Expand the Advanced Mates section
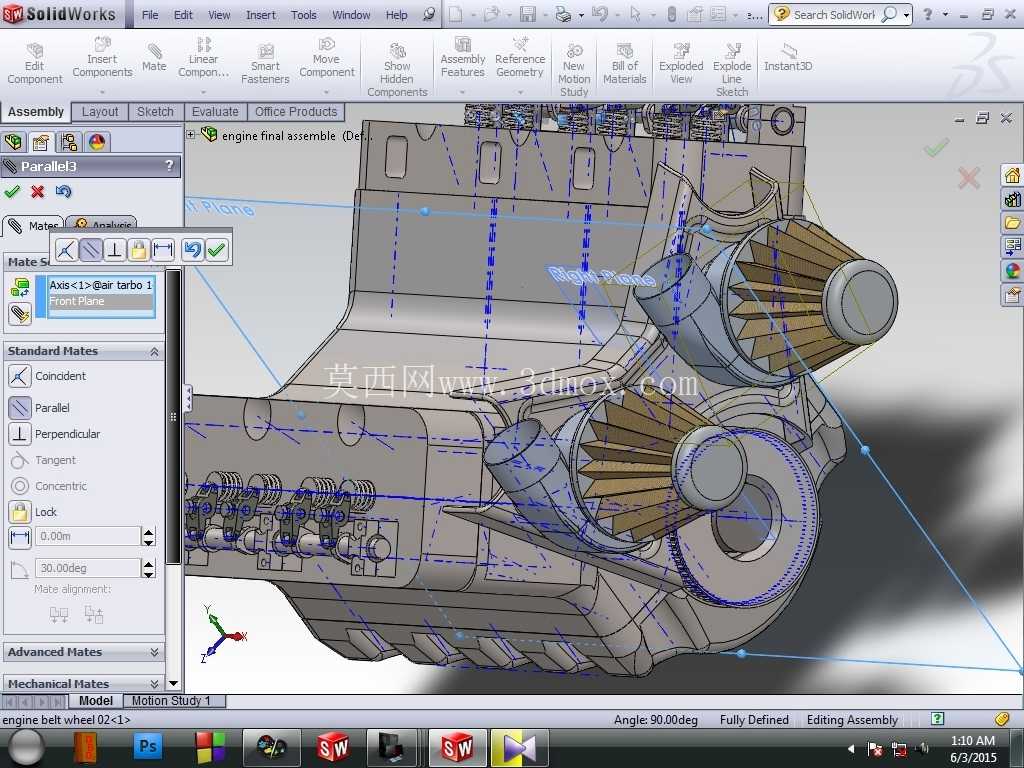1024x768 pixels. pyautogui.click(x=84, y=652)
